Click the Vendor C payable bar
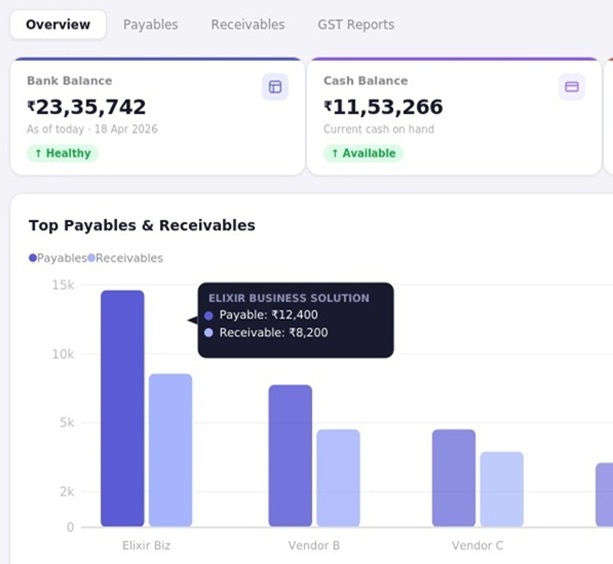Screen dimensions: 613x564 (x=454, y=478)
